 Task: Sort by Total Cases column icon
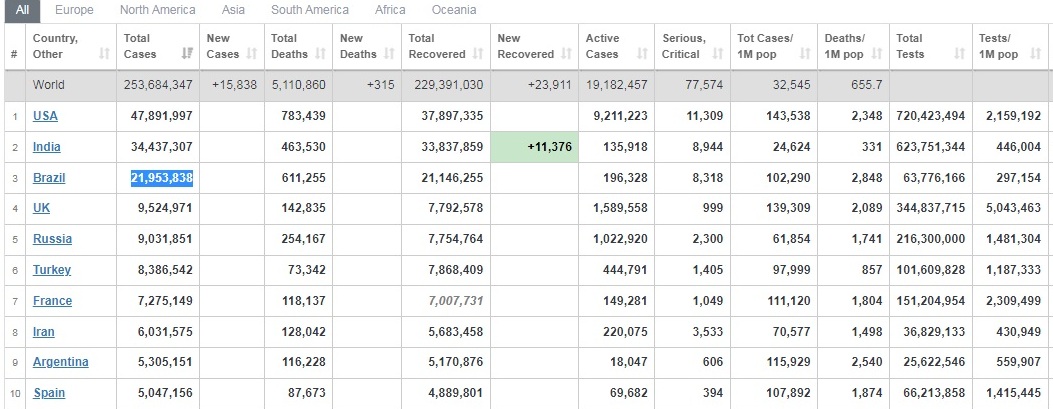coord(187,54)
